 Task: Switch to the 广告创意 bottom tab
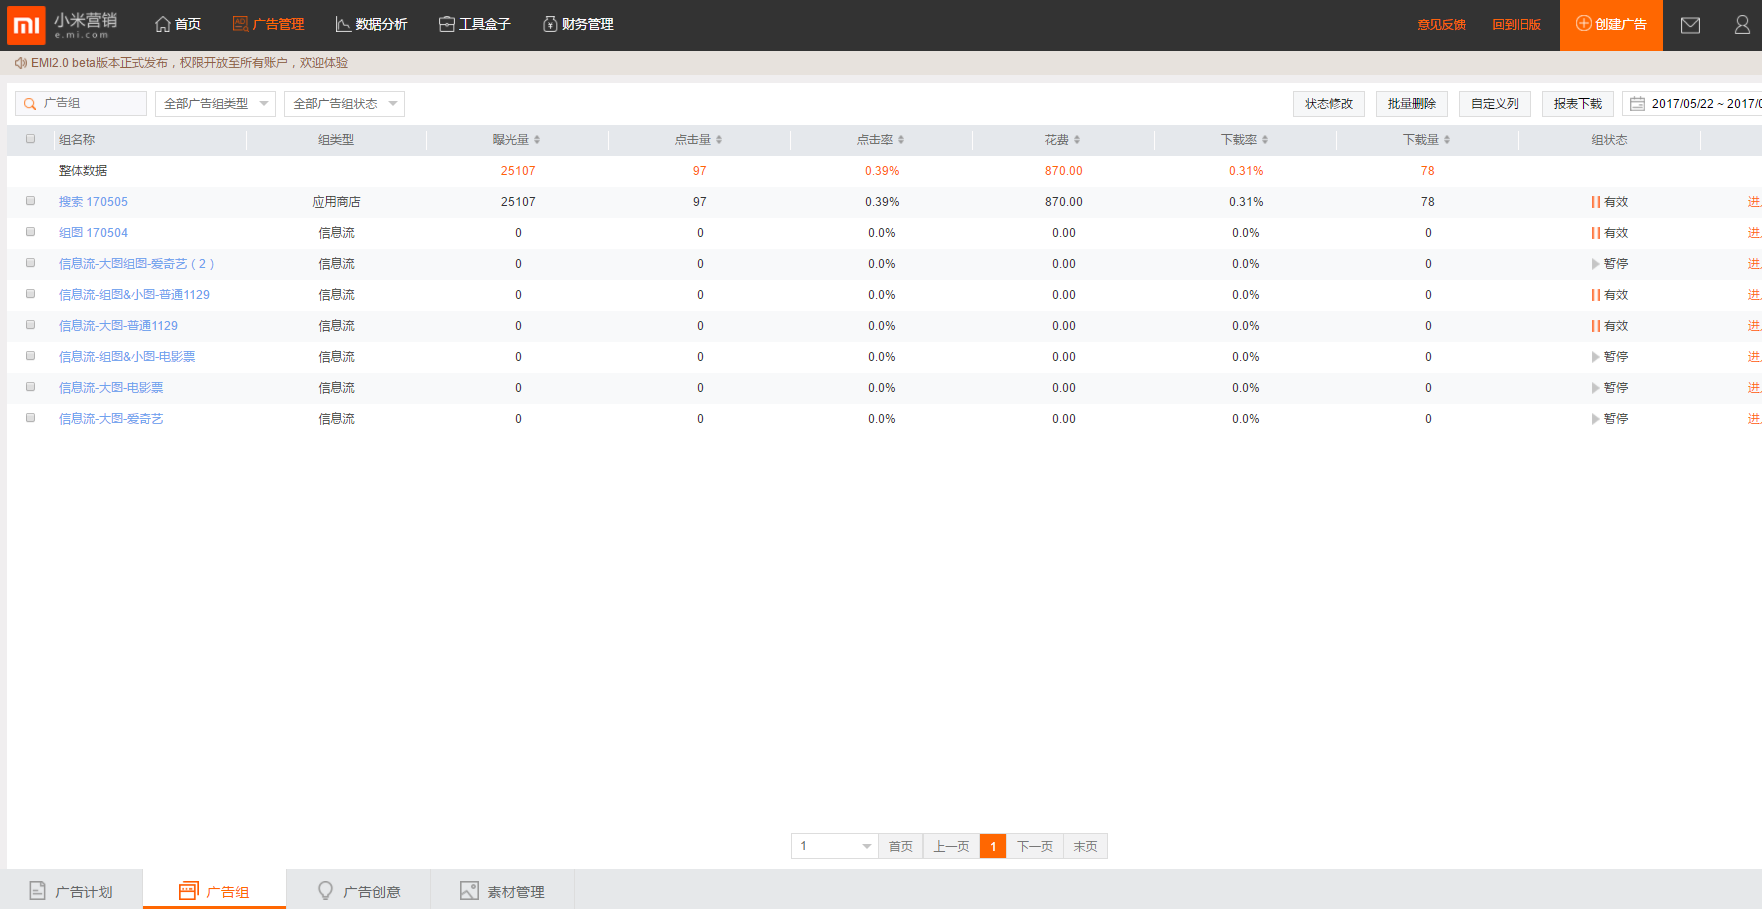tap(359, 891)
